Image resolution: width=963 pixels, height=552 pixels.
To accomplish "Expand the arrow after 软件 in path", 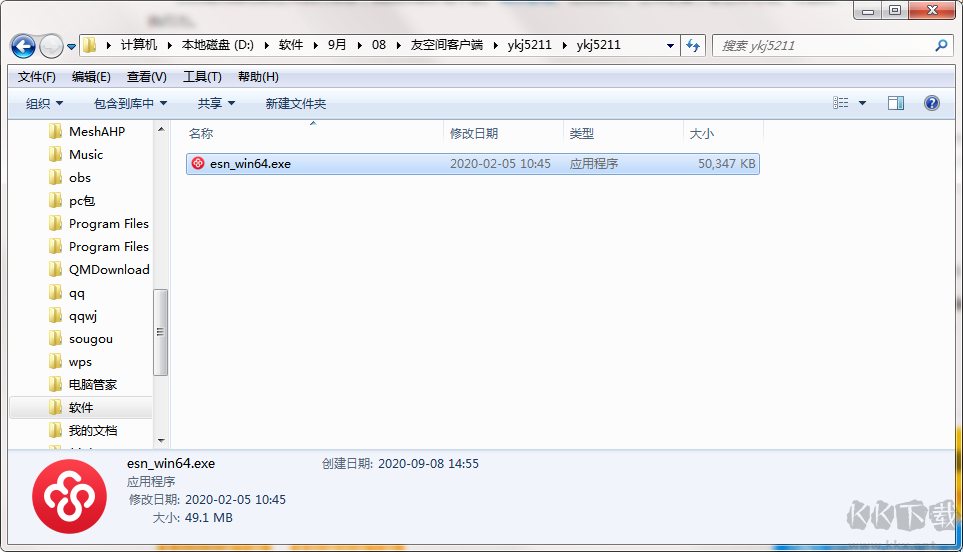I will 316,45.
